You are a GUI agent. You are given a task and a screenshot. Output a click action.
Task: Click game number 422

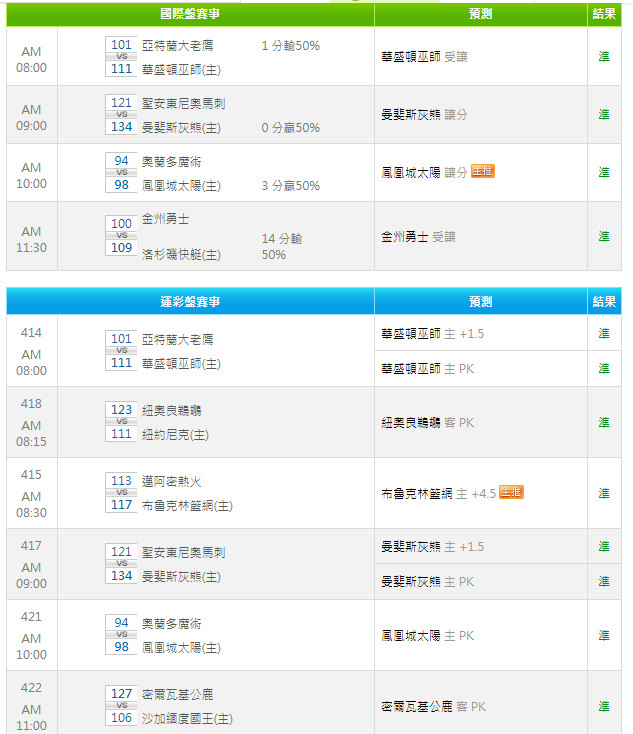coord(31,688)
